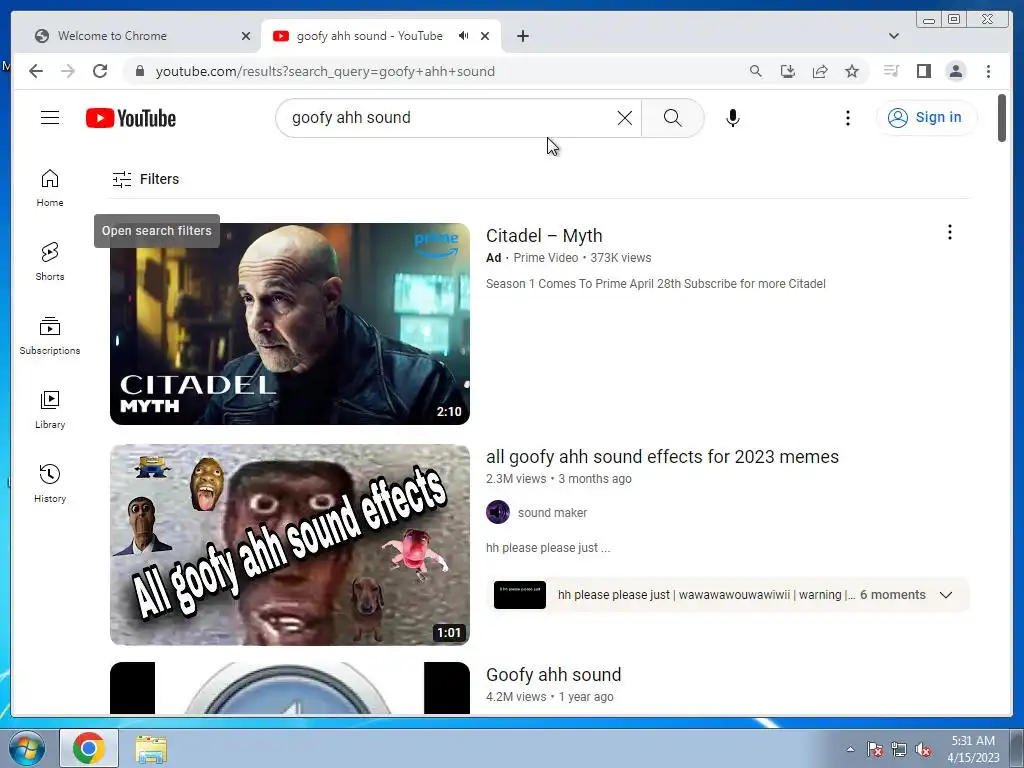The height and width of the screenshot is (768, 1024).
Task: Go to Home in the sidebar
Action: click(x=50, y=188)
